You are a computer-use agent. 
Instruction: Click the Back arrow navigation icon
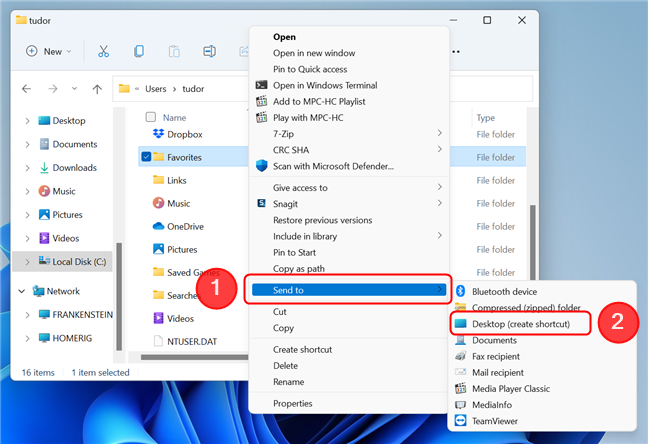(26, 89)
